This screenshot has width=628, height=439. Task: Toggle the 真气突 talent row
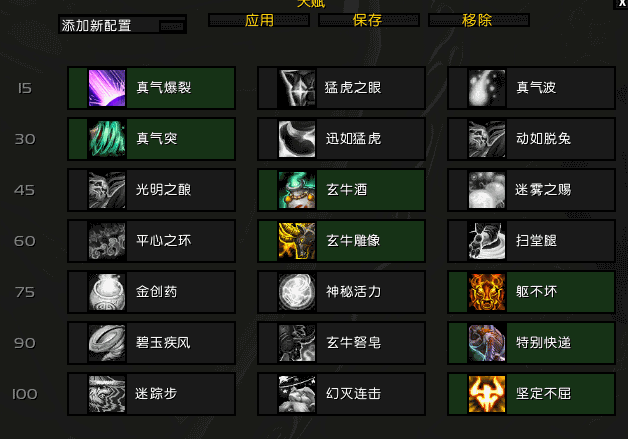151,139
